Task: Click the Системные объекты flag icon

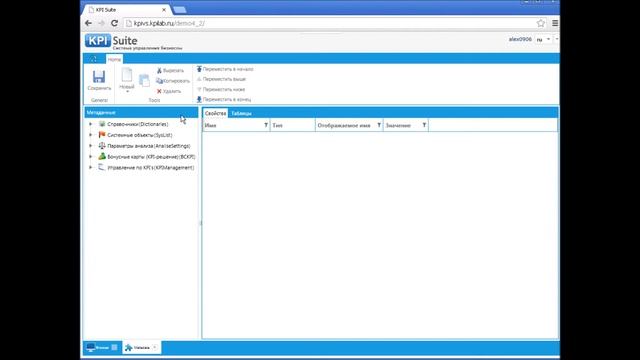Action: click(x=102, y=134)
